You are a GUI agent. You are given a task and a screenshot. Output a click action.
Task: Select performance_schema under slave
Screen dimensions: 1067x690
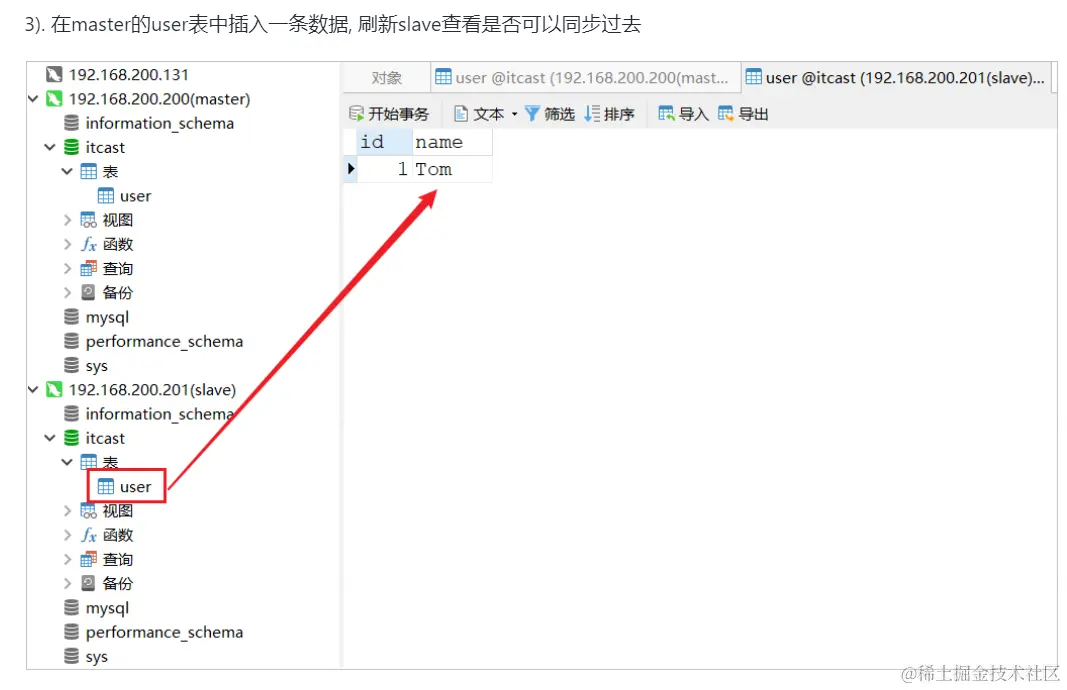coord(153,632)
